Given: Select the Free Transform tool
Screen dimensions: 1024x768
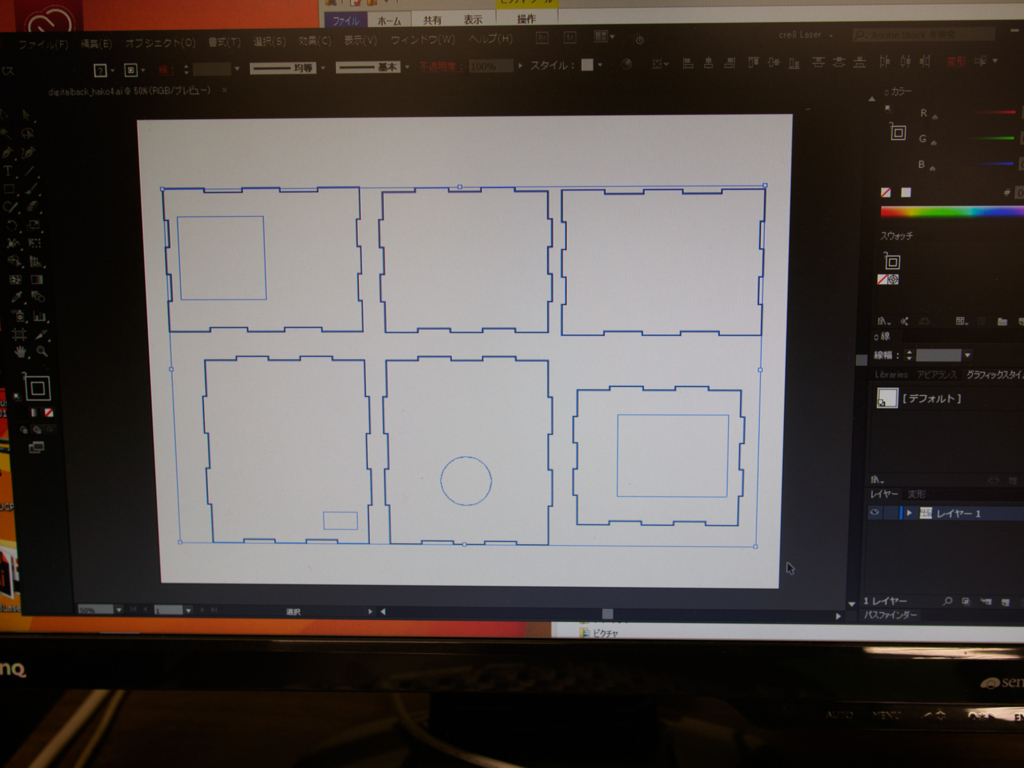Looking at the screenshot, I should [x=35, y=244].
